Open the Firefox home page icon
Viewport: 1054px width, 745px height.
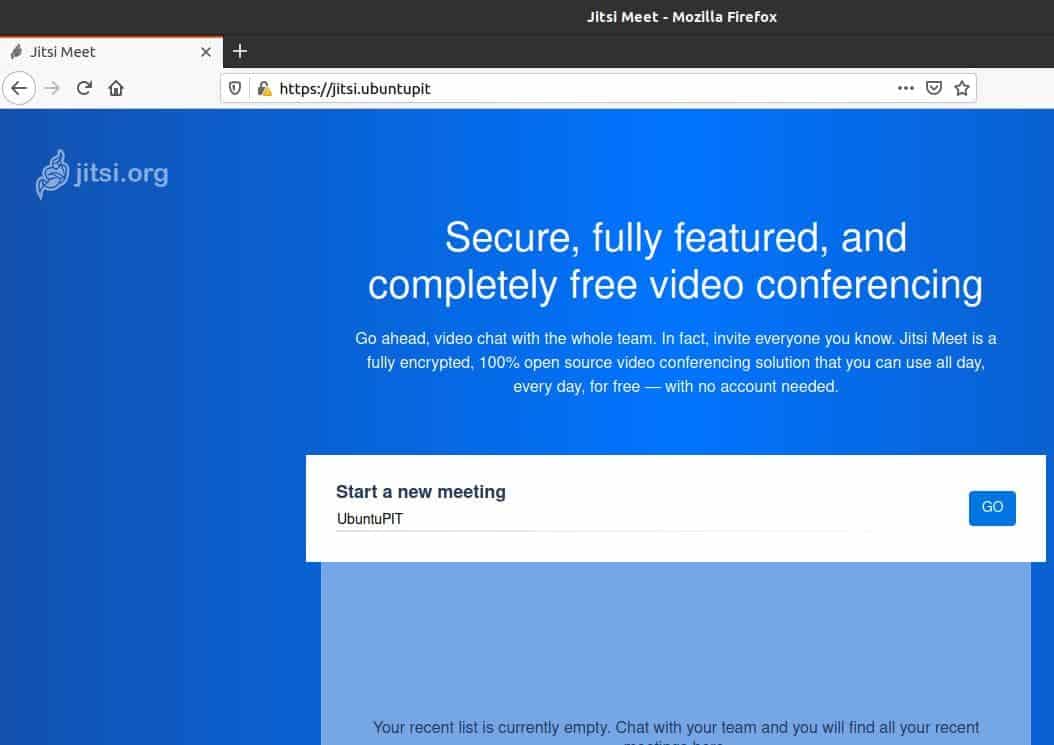tap(116, 88)
